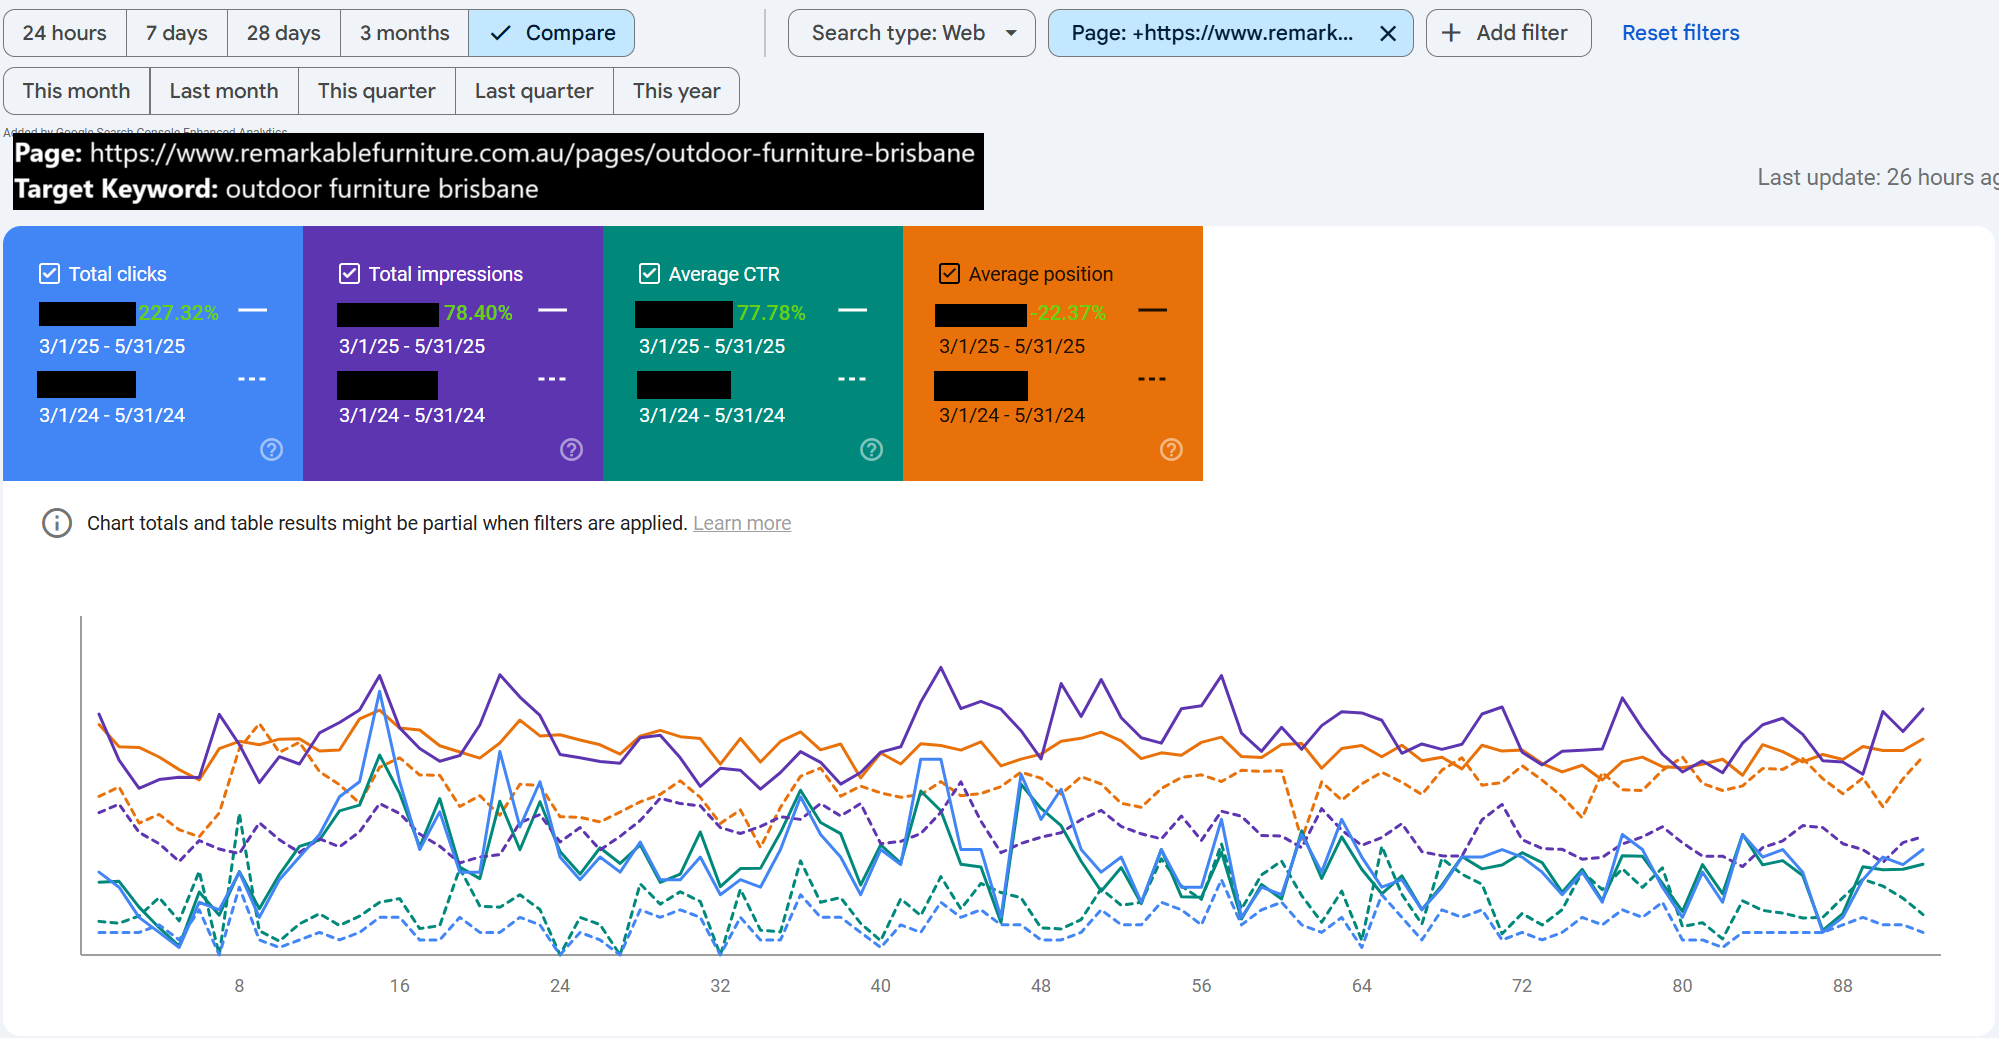Screen dimensions: 1999x1038
Task: Click help icon on Total clicks card
Action: pyautogui.click(x=271, y=450)
